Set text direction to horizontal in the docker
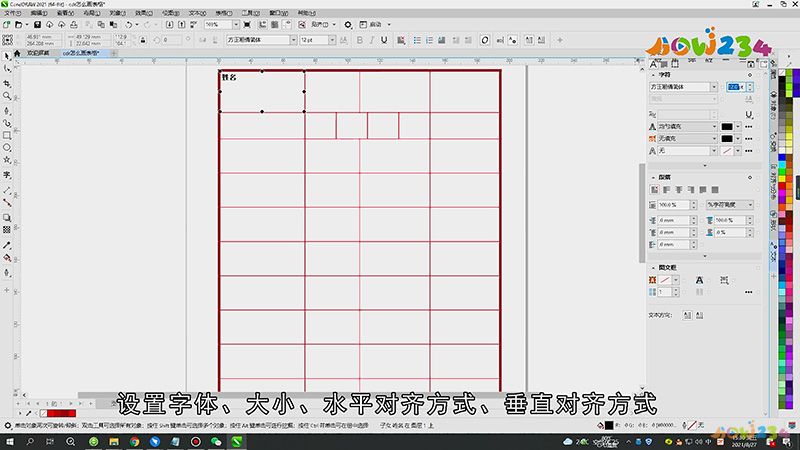Image resolution: width=800 pixels, height=450 pixels. [x=687, y=315]
